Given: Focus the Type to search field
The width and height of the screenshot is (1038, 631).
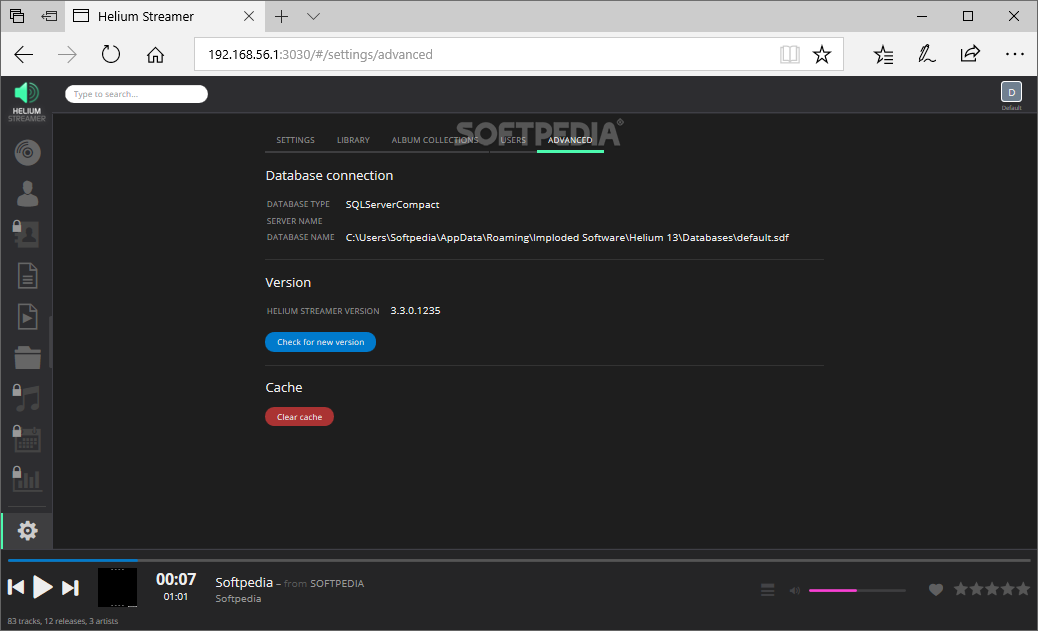Looking at the screenshot, I should (x=136, y=94).
